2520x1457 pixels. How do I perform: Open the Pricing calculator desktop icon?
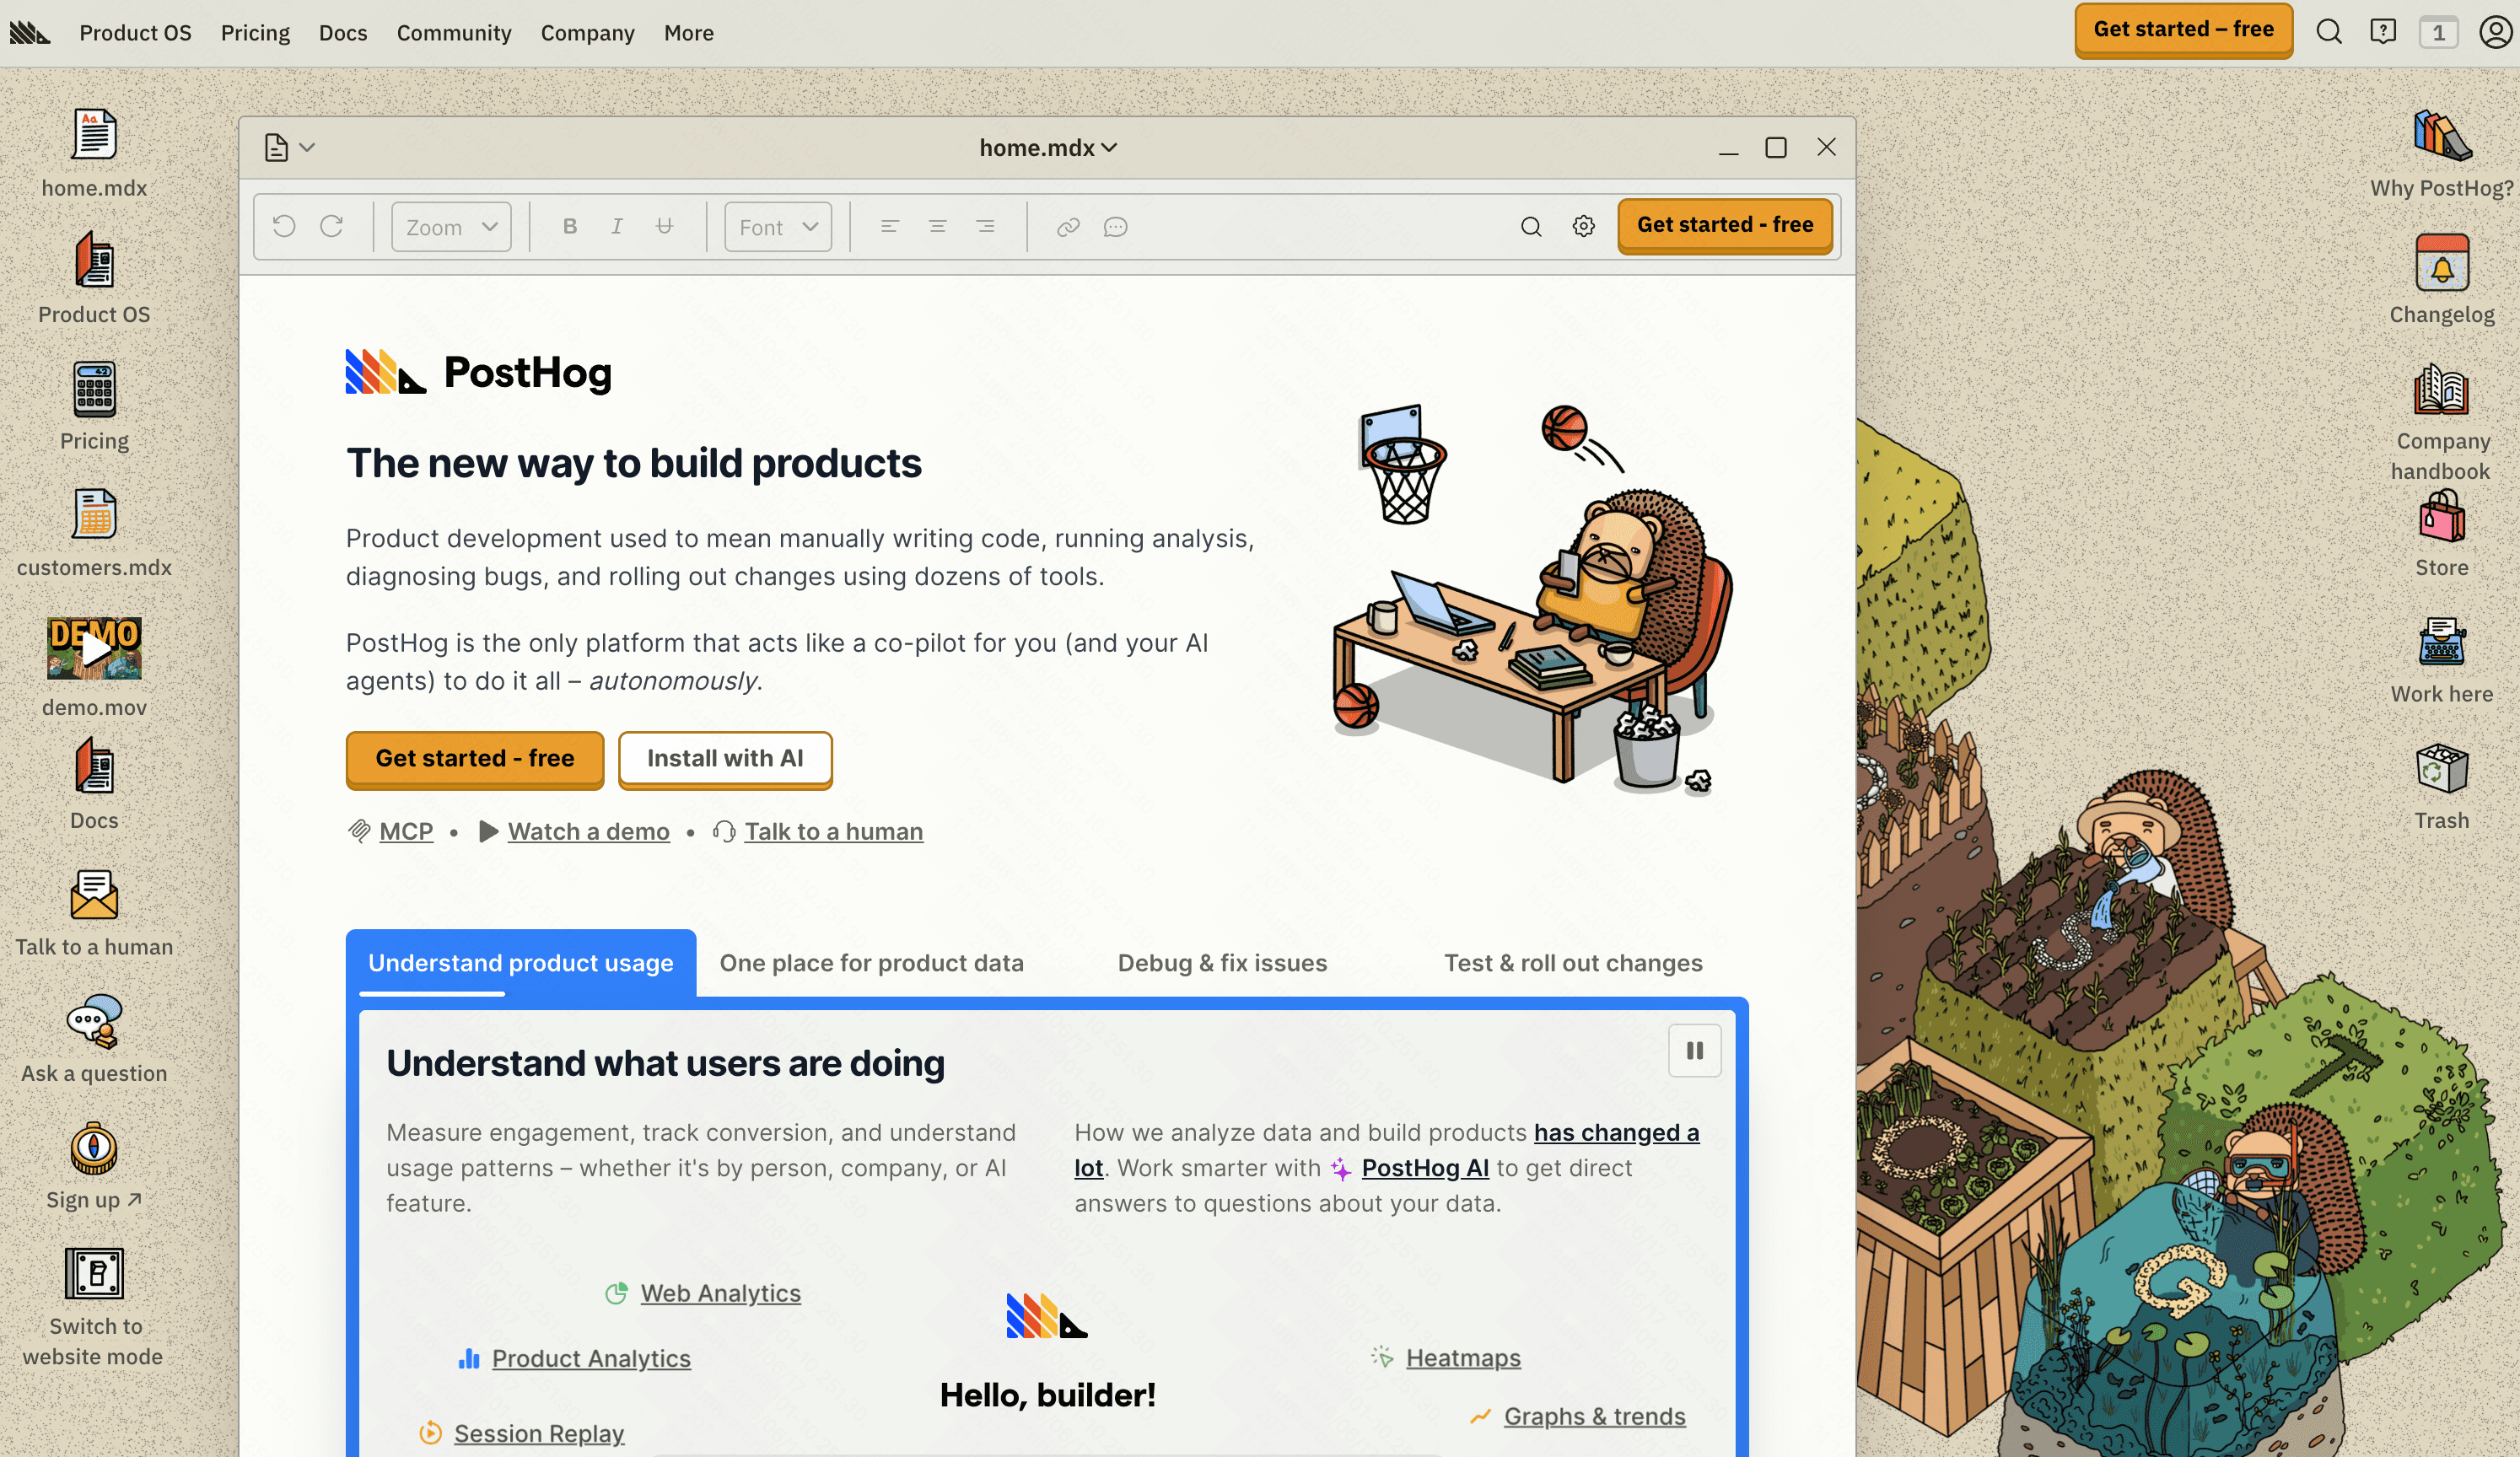point(94,389)
